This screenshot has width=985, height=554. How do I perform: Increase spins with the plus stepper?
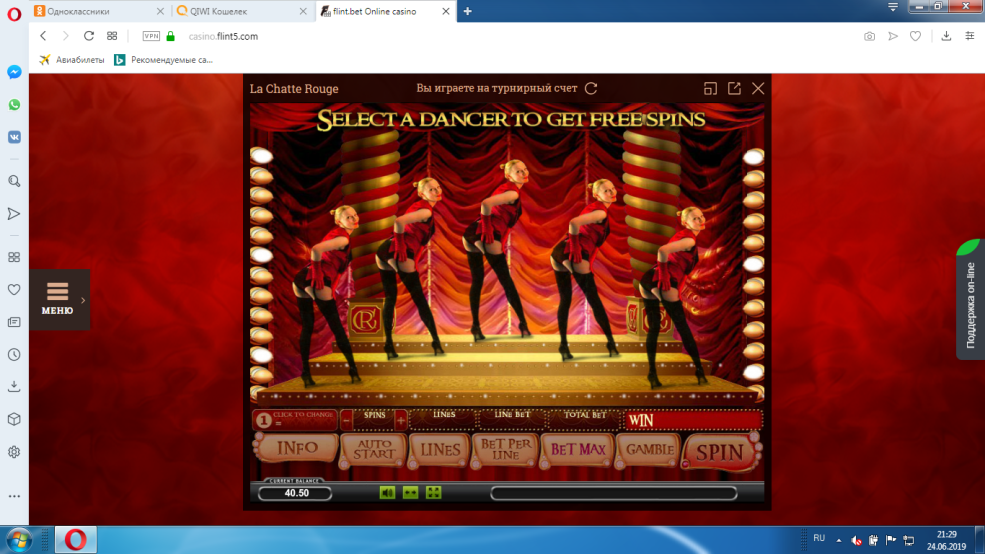point(401,419)
